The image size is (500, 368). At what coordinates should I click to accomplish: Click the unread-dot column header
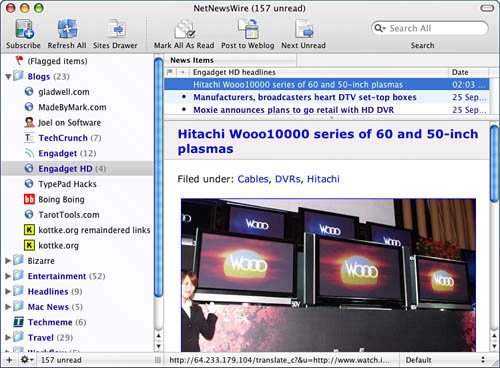[182, 72]
